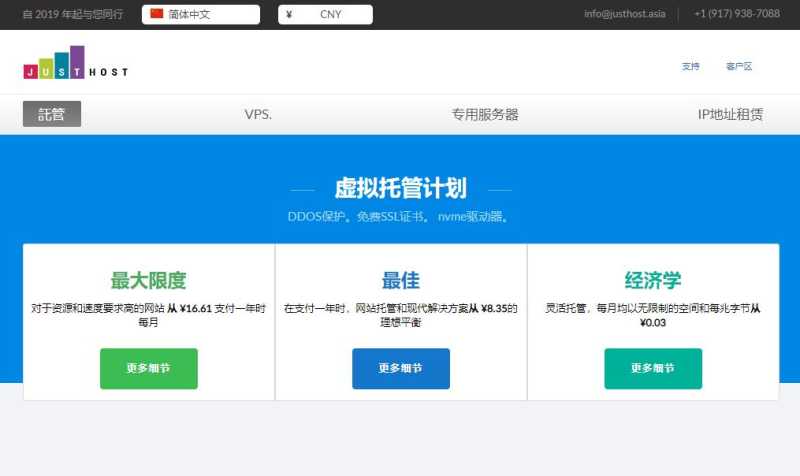Open the 支持 support link

(x=690, y=66)
